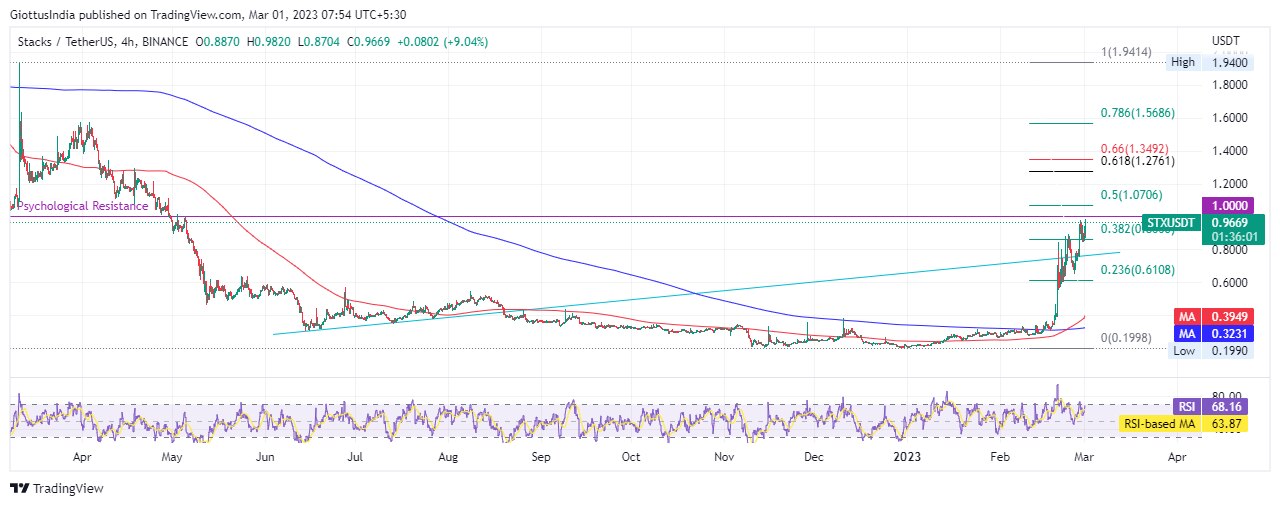This screenshot has width=1280, height=506.
Task: Click the TradingView logo icon
Action: (x=19, y=489)
